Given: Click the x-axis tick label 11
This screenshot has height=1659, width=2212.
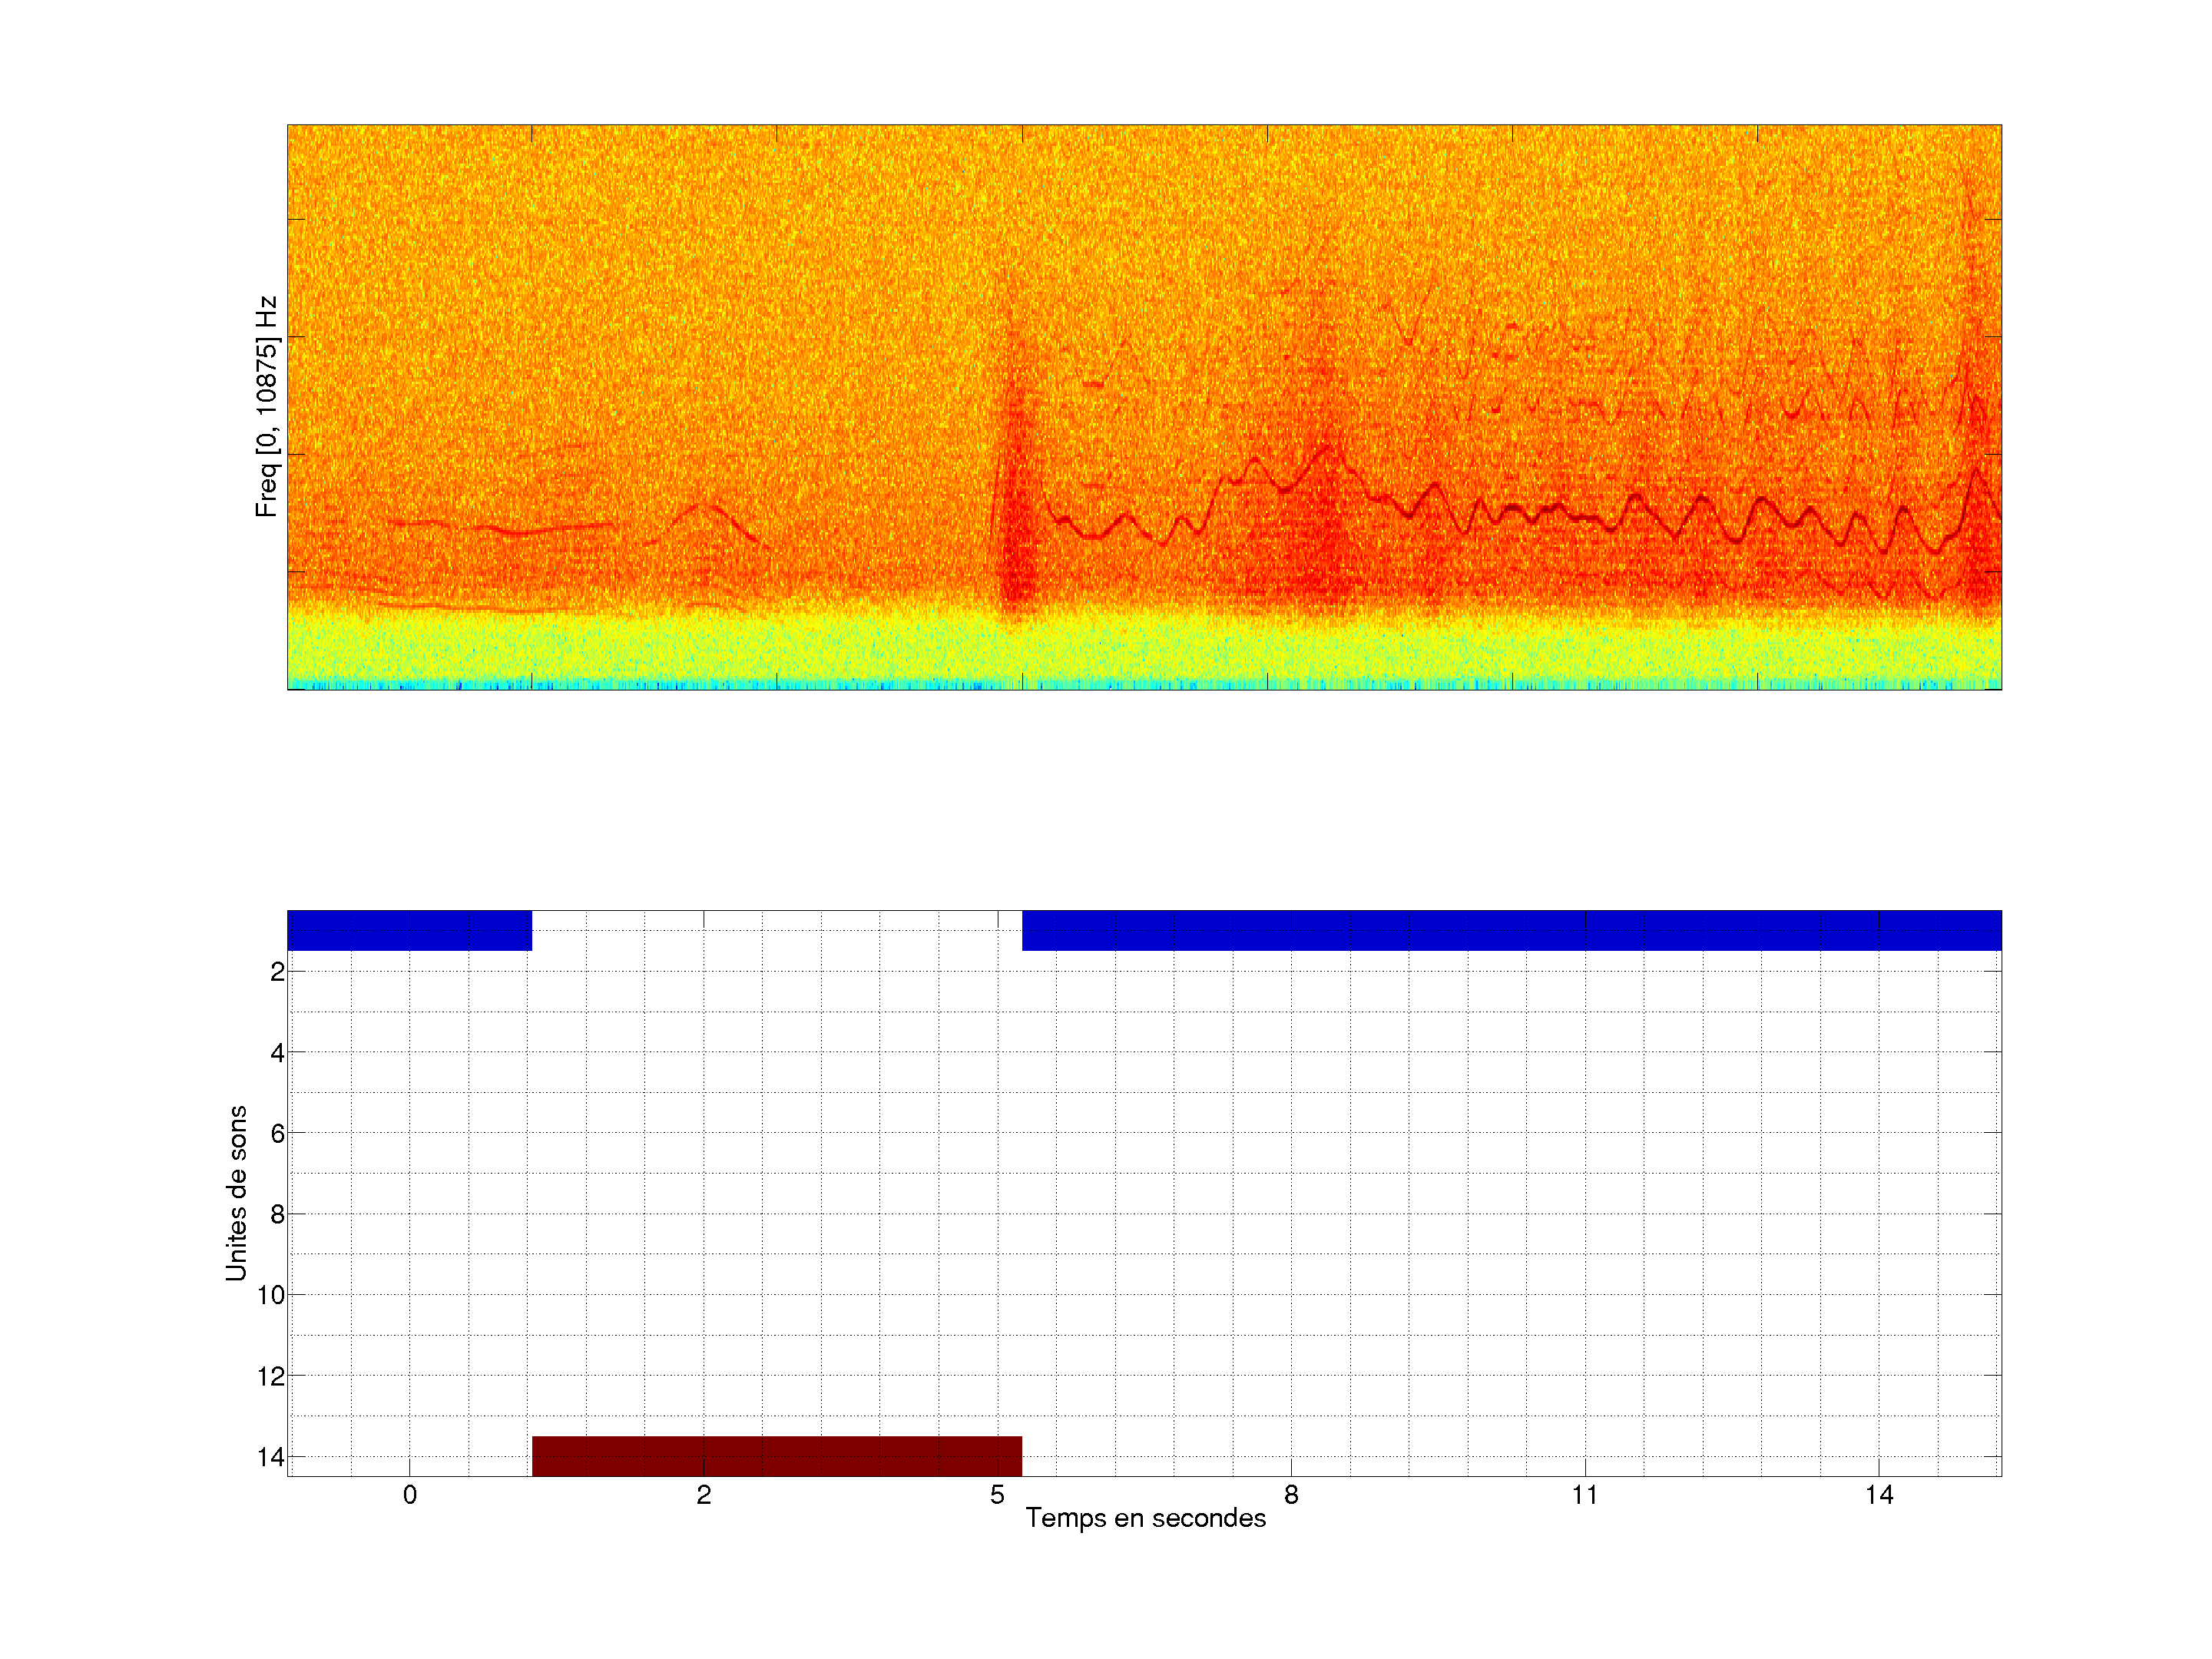Looking at the screenshot, I should tap(1584, 1495).
